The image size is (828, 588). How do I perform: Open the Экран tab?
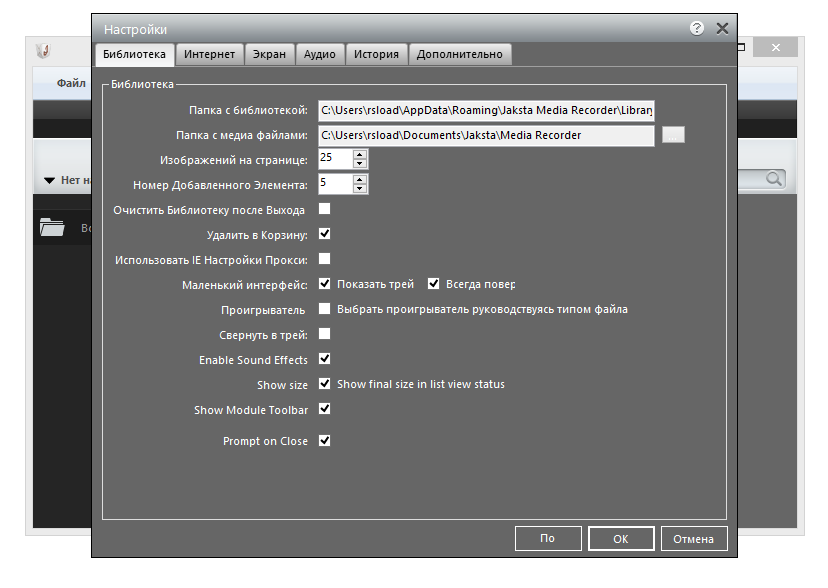click(269, 54)
